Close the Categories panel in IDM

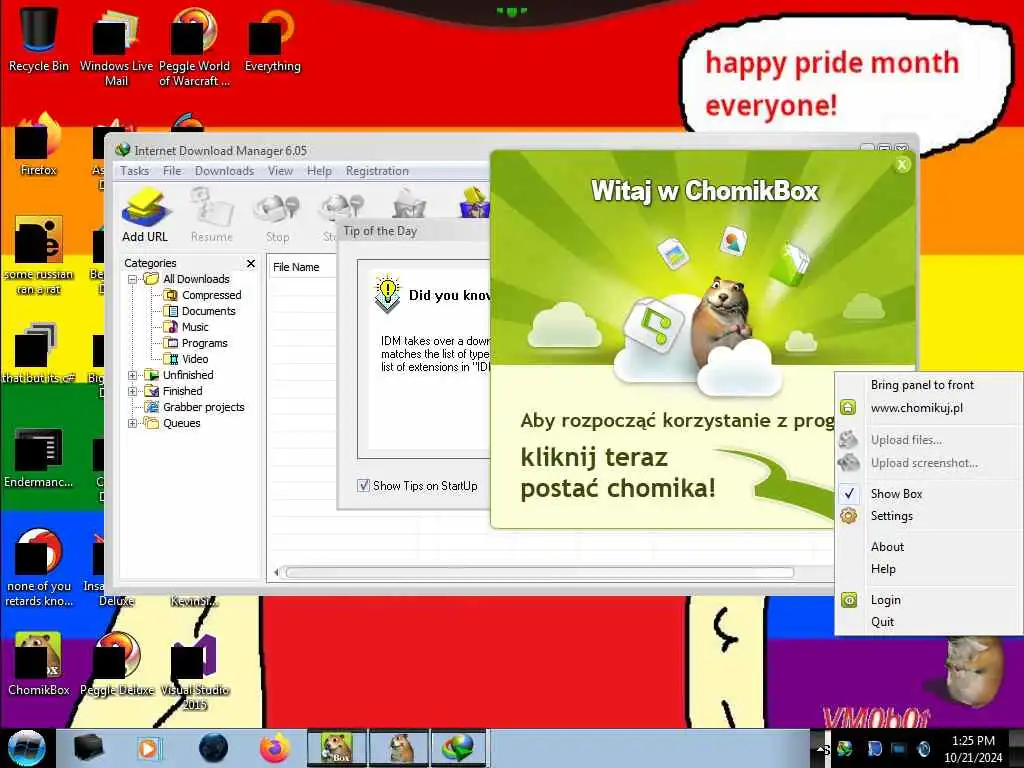[x=251, y=263]
